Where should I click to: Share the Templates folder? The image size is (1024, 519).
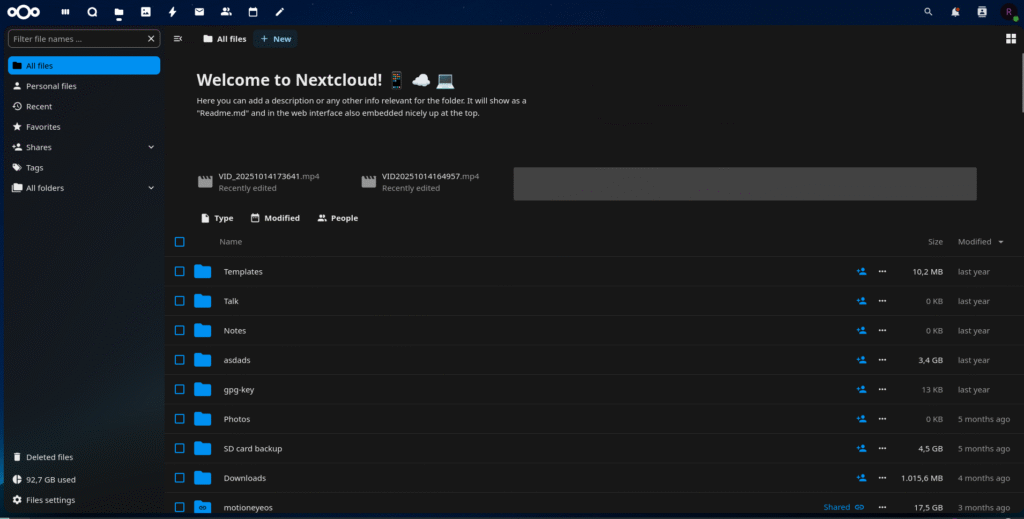tap(861, 271)
